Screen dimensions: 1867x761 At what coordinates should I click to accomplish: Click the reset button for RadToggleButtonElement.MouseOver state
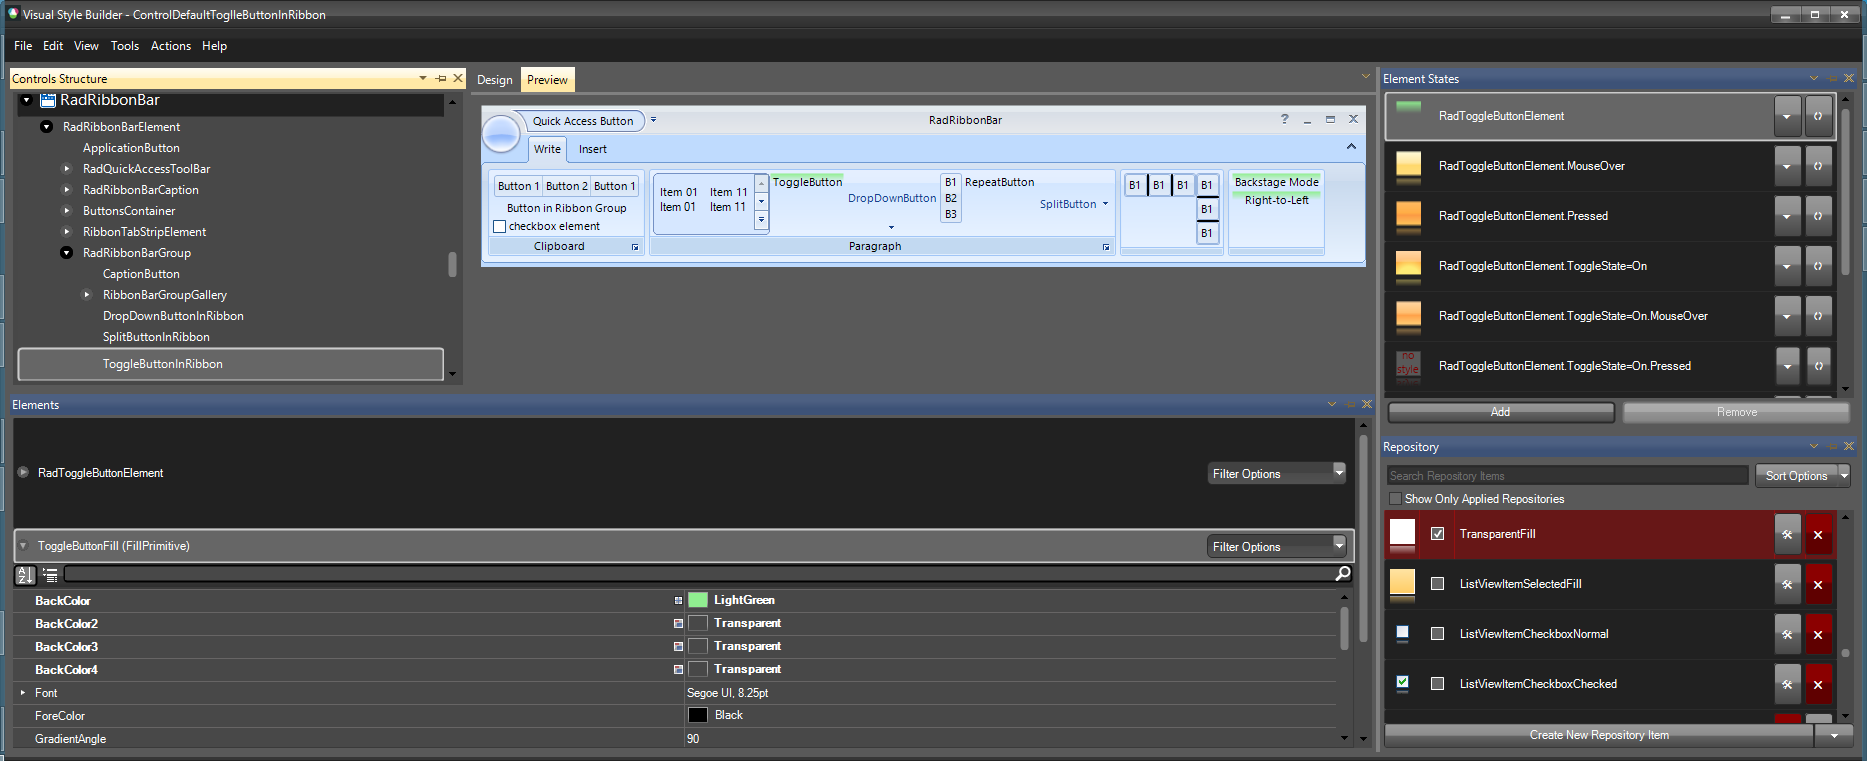(x=1818, y=166)
